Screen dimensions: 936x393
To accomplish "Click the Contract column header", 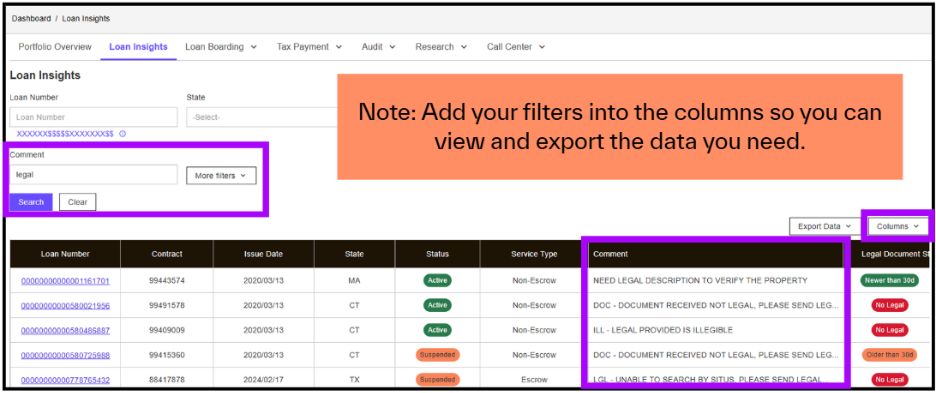I will click(x=167, y=254).
